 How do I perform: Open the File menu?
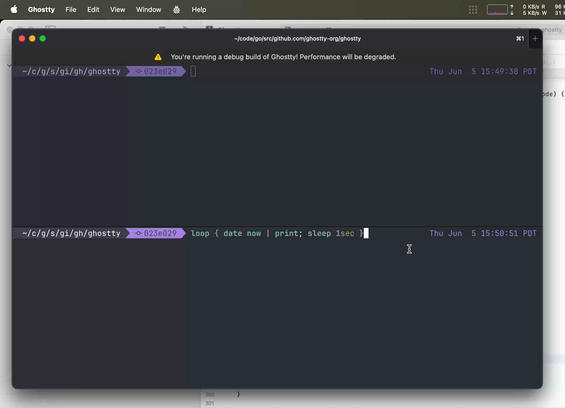point(71,10)
